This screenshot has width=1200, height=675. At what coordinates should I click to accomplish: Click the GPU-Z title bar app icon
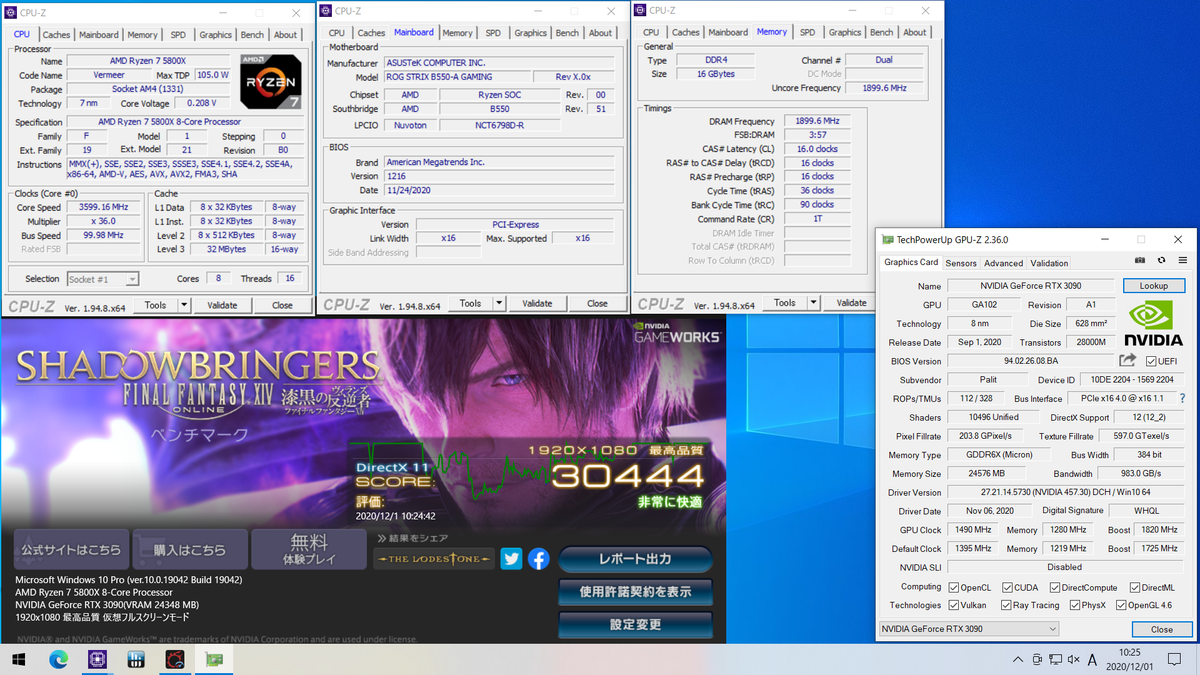click(x=887, y=240)
